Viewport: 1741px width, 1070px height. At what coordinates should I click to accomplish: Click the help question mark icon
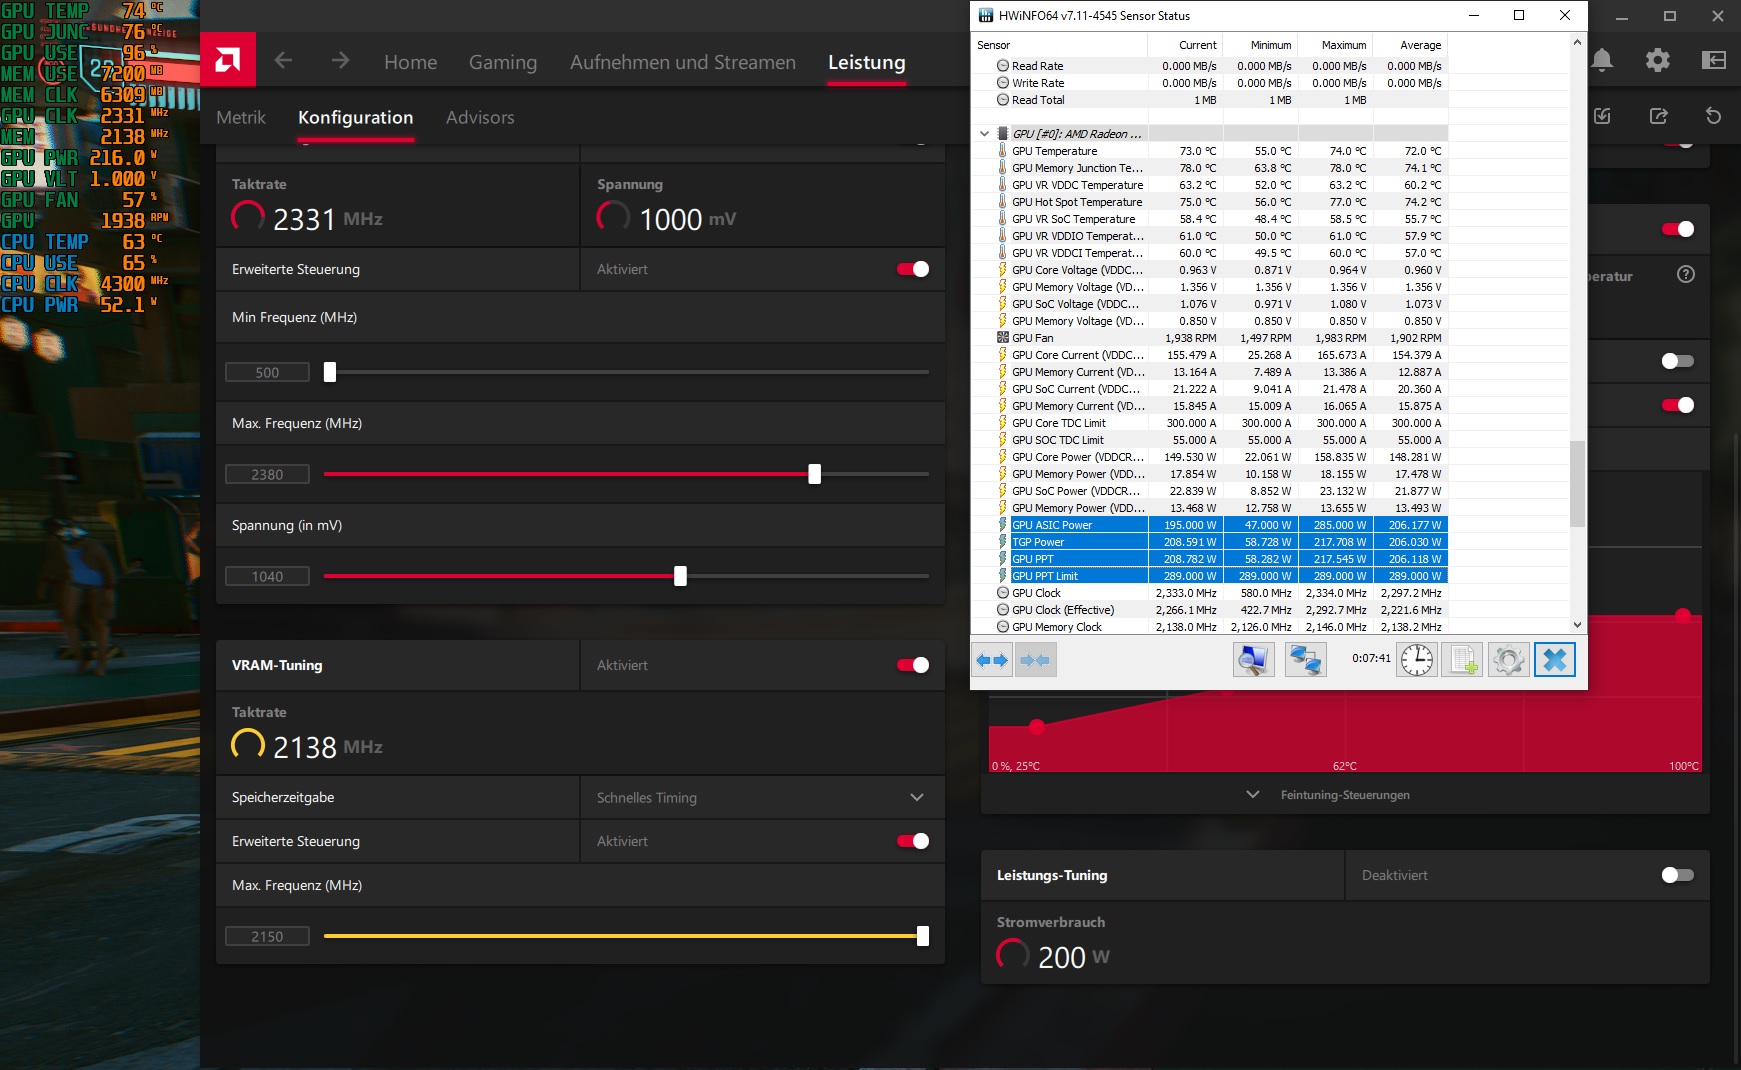click(x=1686, y=274)
